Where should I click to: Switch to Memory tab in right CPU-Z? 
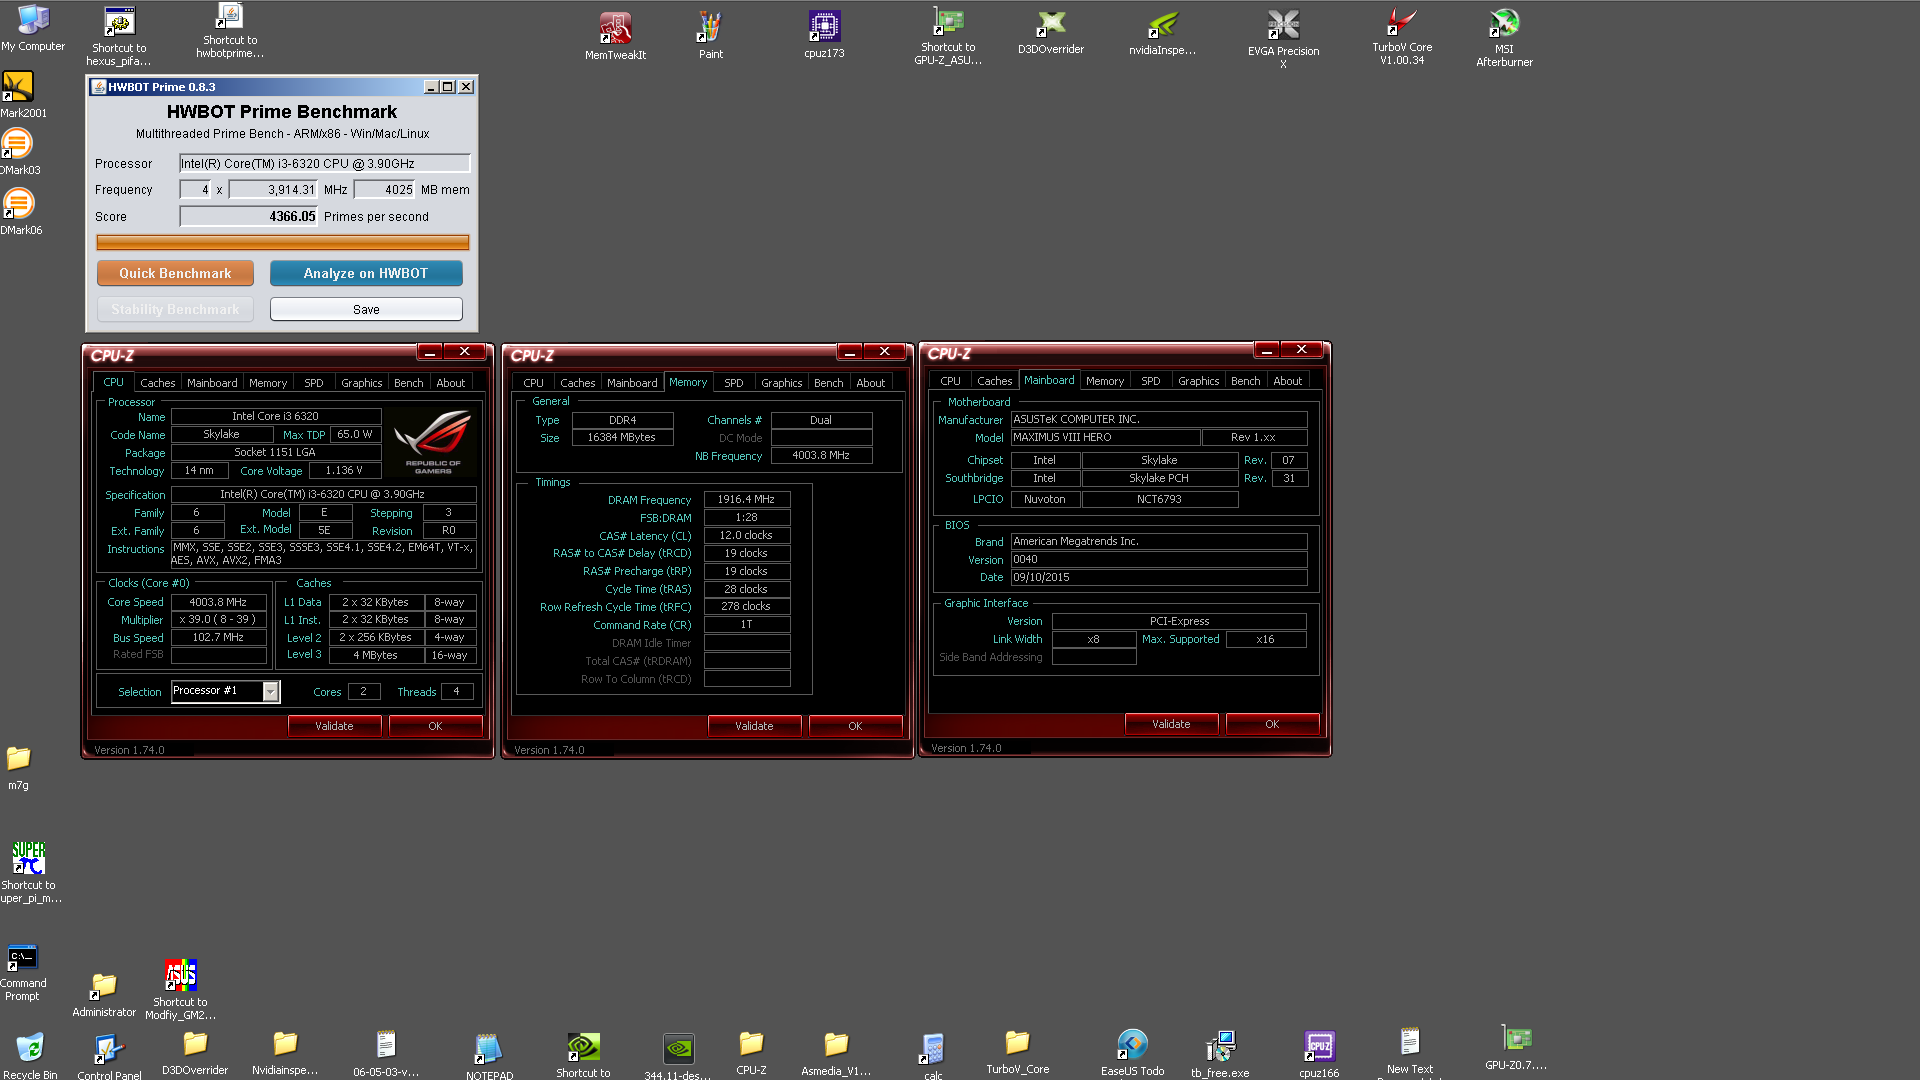(1104, 381)
